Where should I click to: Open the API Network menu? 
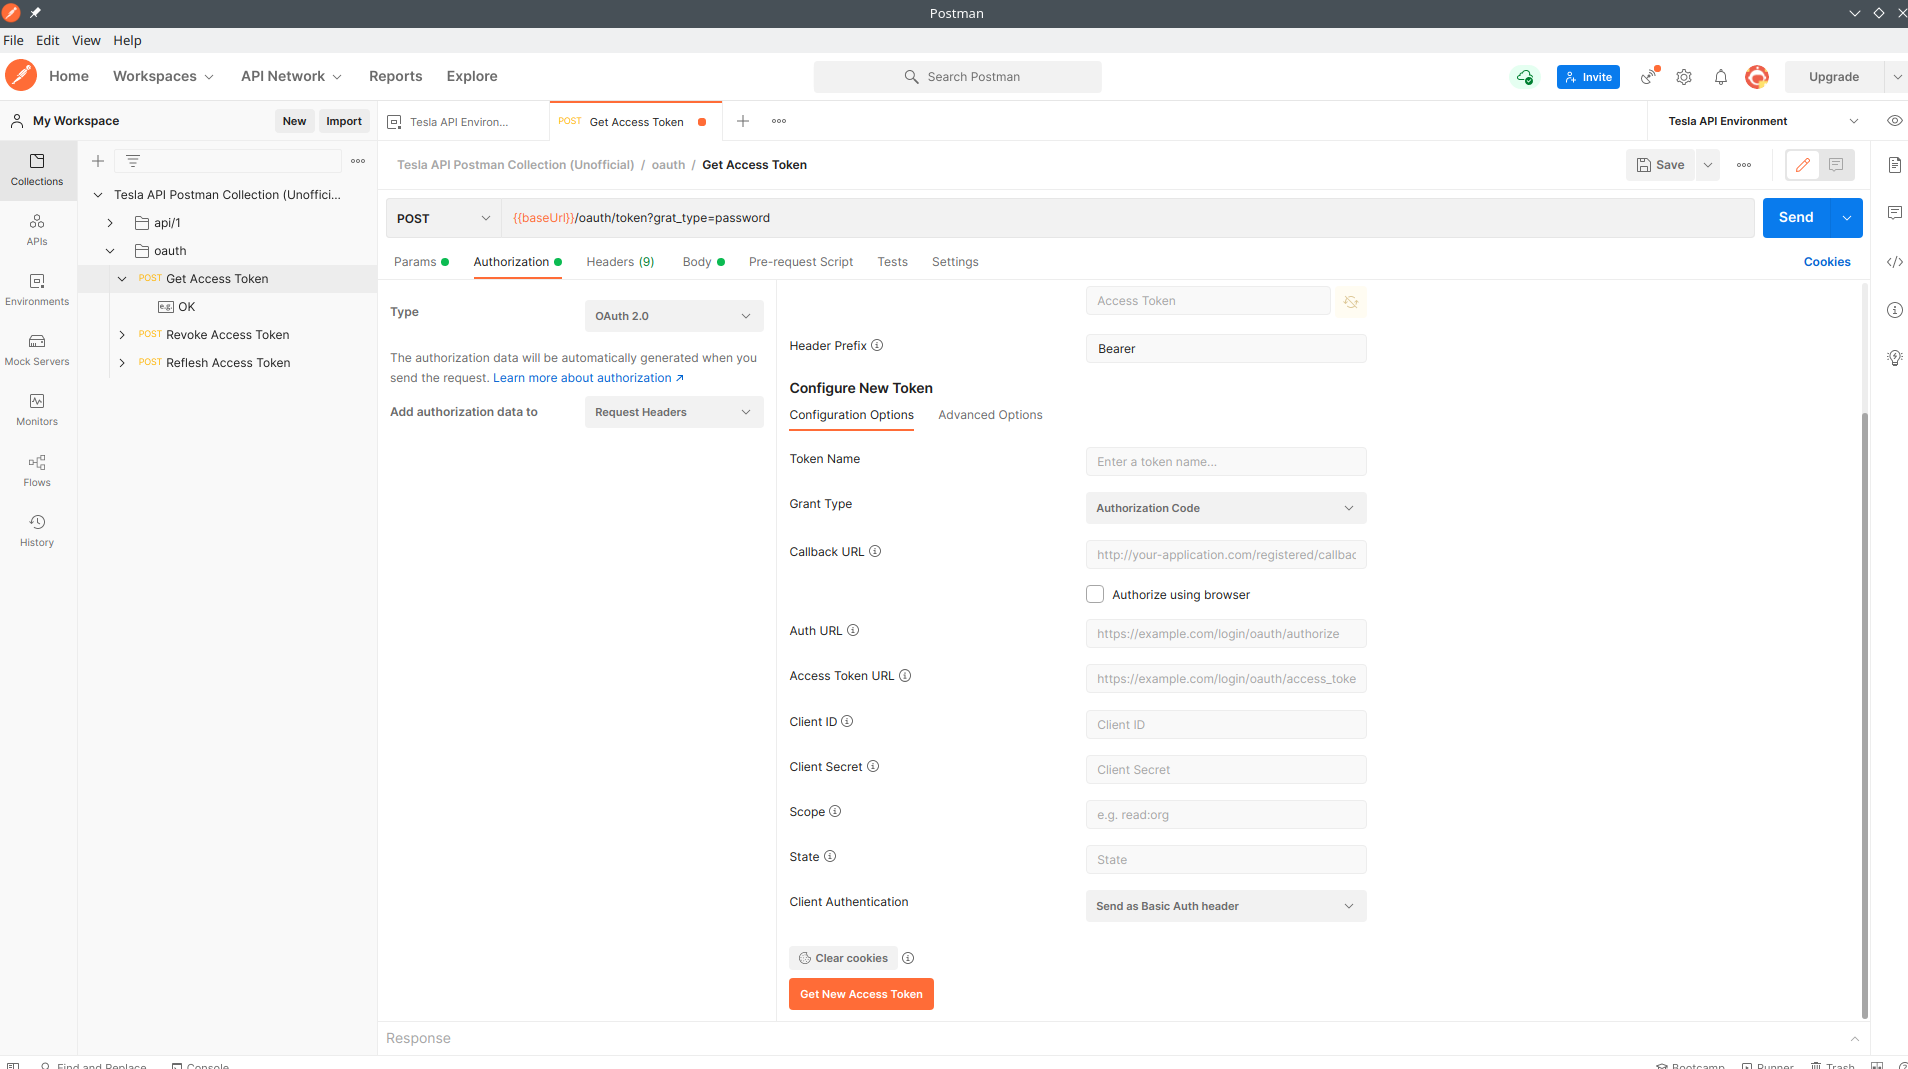pos(291,76)
